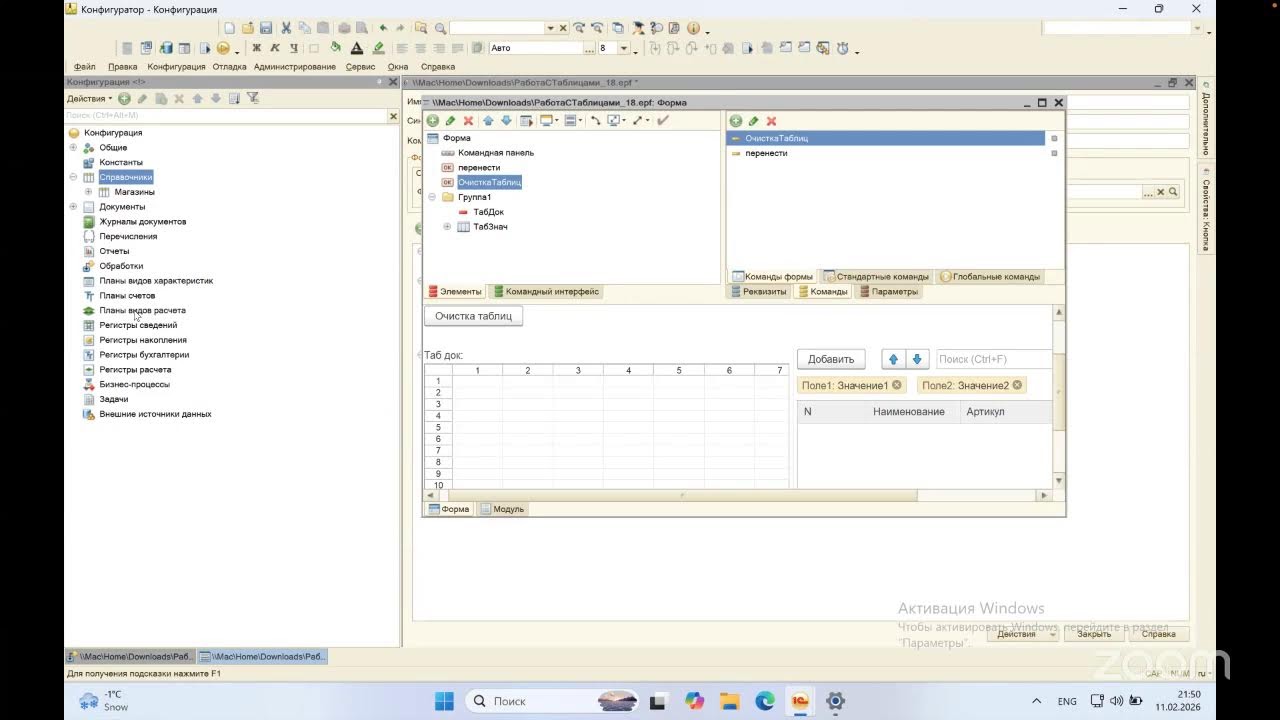The width and height of the screenshot is (1280, 720).
Task: Toggle bold Ж formatting
Action: 256,48
